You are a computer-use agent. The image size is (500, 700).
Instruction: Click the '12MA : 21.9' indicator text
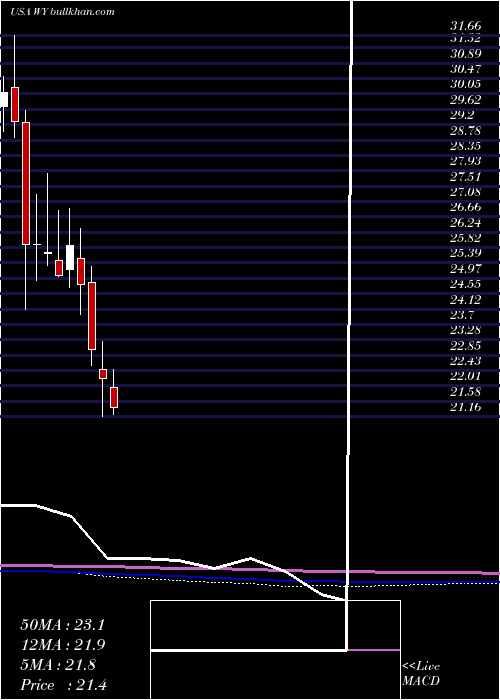[x=62, y=645]
